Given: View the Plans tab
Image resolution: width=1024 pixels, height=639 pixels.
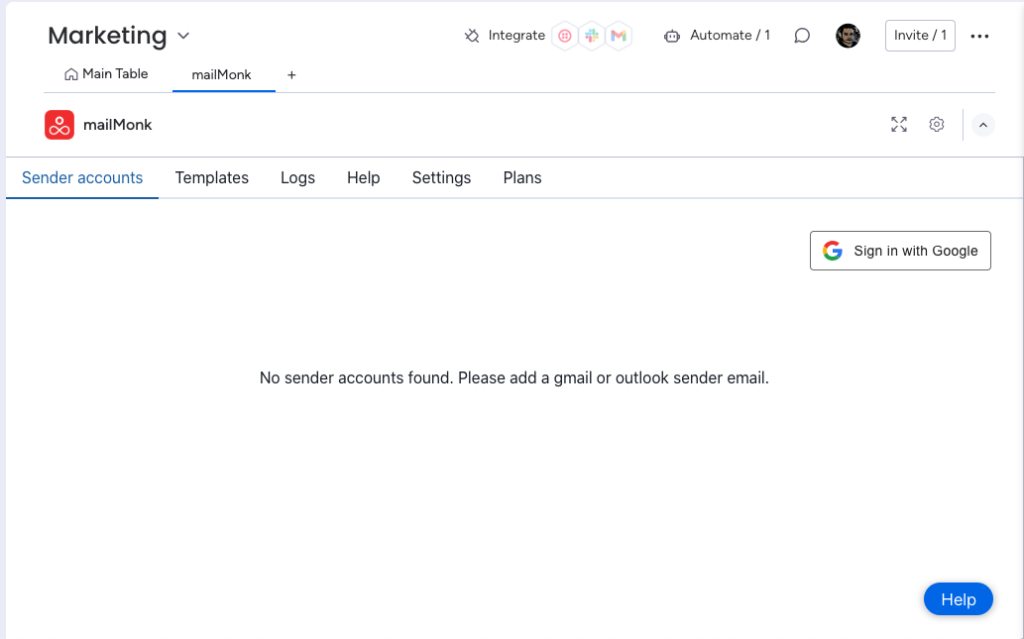Looking at the screenshot, I should point(522,178).
